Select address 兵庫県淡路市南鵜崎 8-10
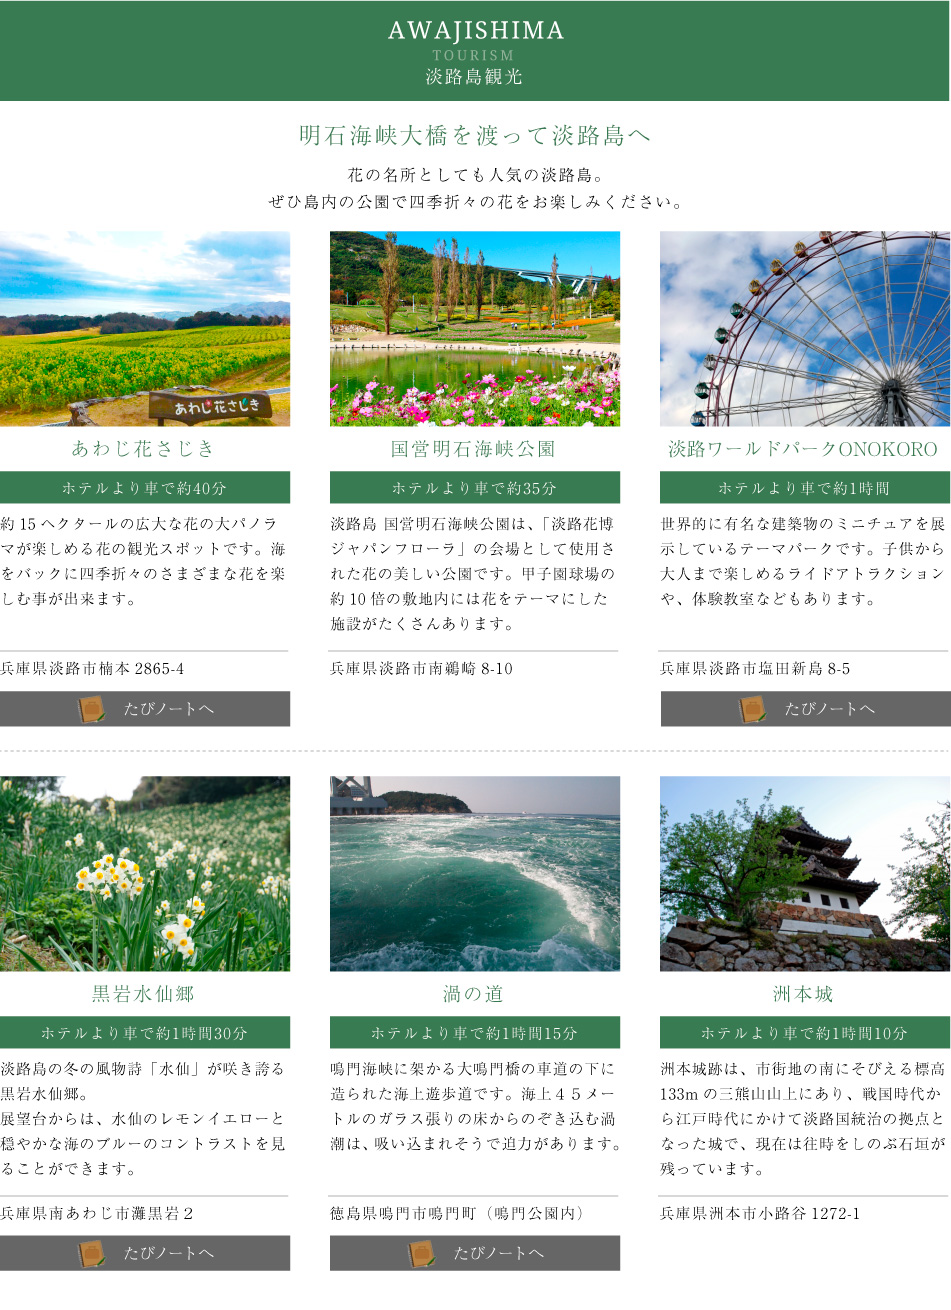The width and height of the screenshot is (951, 1310). tap(422, 669)
